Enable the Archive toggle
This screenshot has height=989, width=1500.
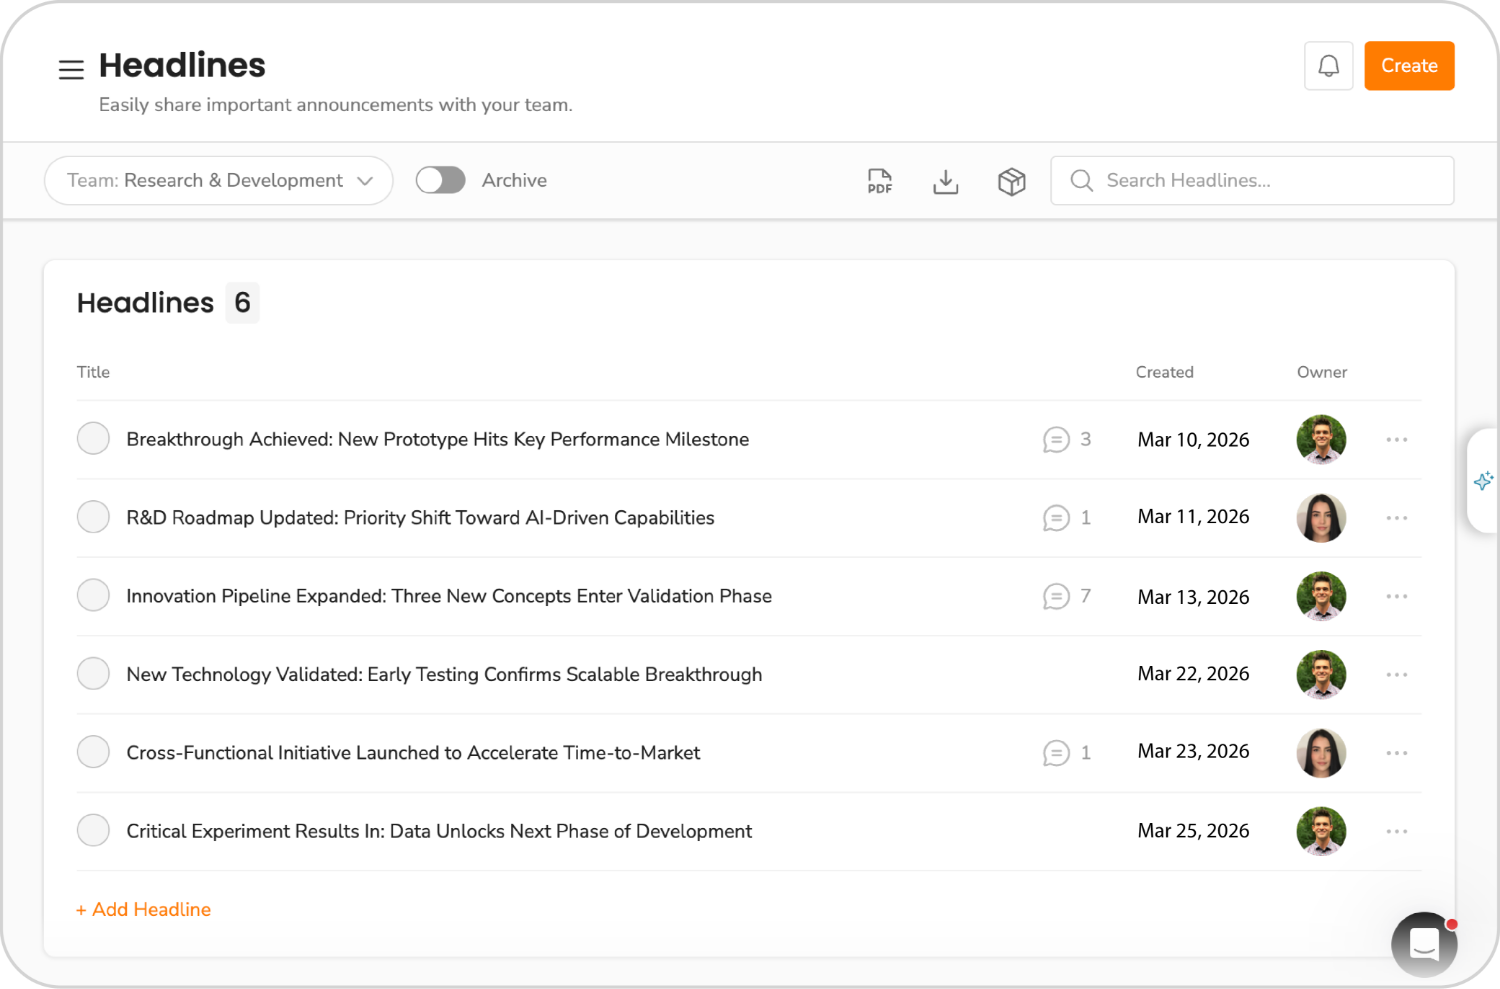pyautogui.click(x=440, y=180)
